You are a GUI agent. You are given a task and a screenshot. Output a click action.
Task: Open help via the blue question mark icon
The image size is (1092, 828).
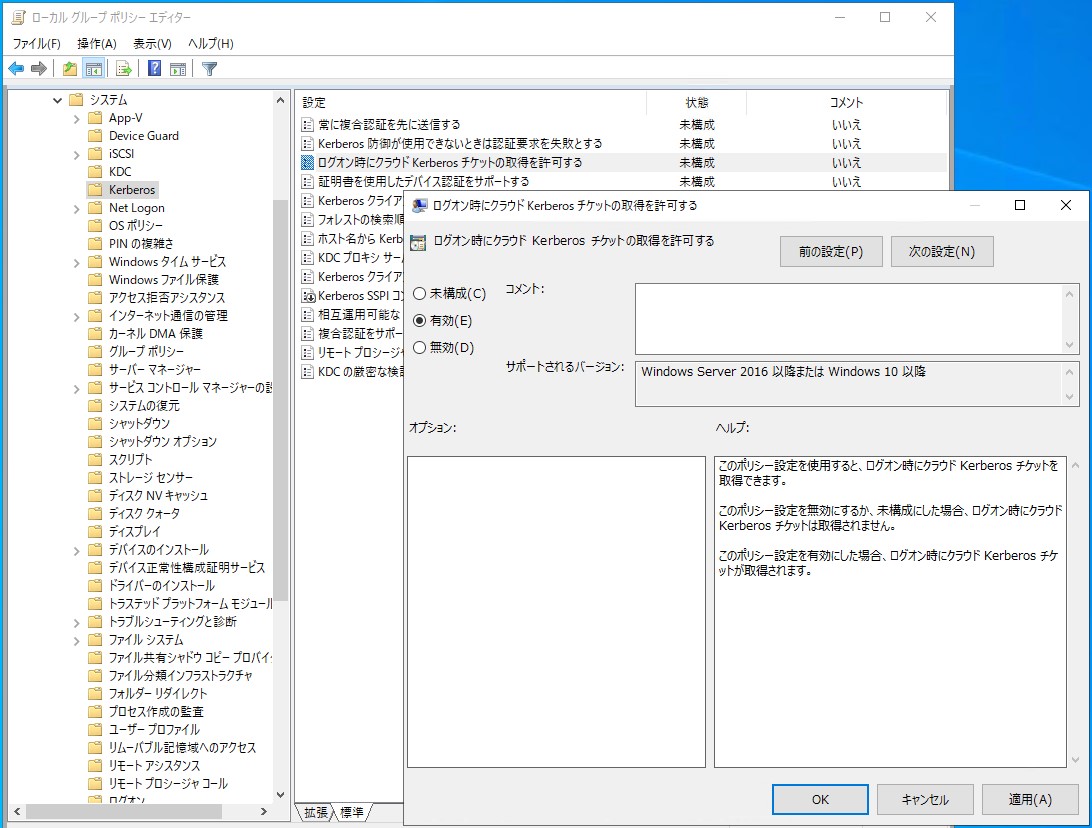pyautogui.click(x=153, y=68)
